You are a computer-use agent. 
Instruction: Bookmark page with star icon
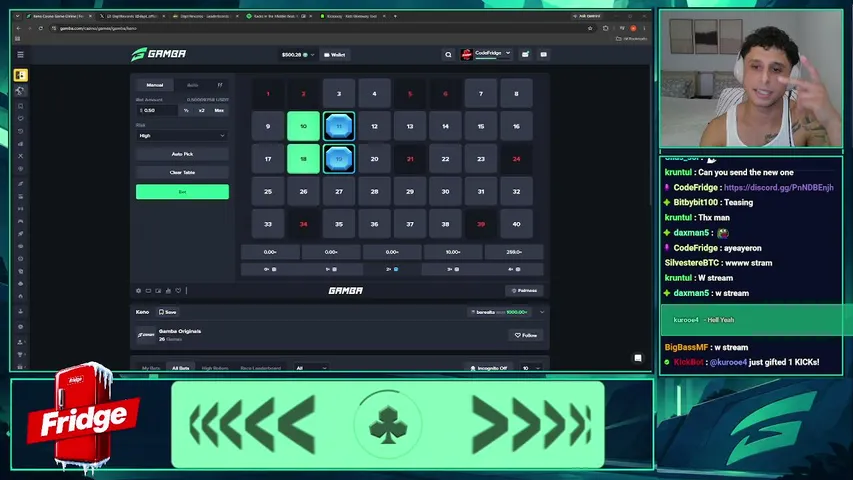(590, 28)
